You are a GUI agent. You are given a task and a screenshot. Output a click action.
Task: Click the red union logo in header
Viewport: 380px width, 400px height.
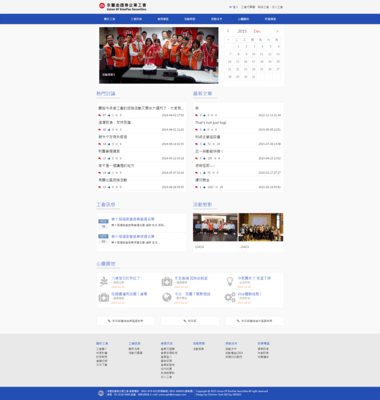[x=102, y=6]
